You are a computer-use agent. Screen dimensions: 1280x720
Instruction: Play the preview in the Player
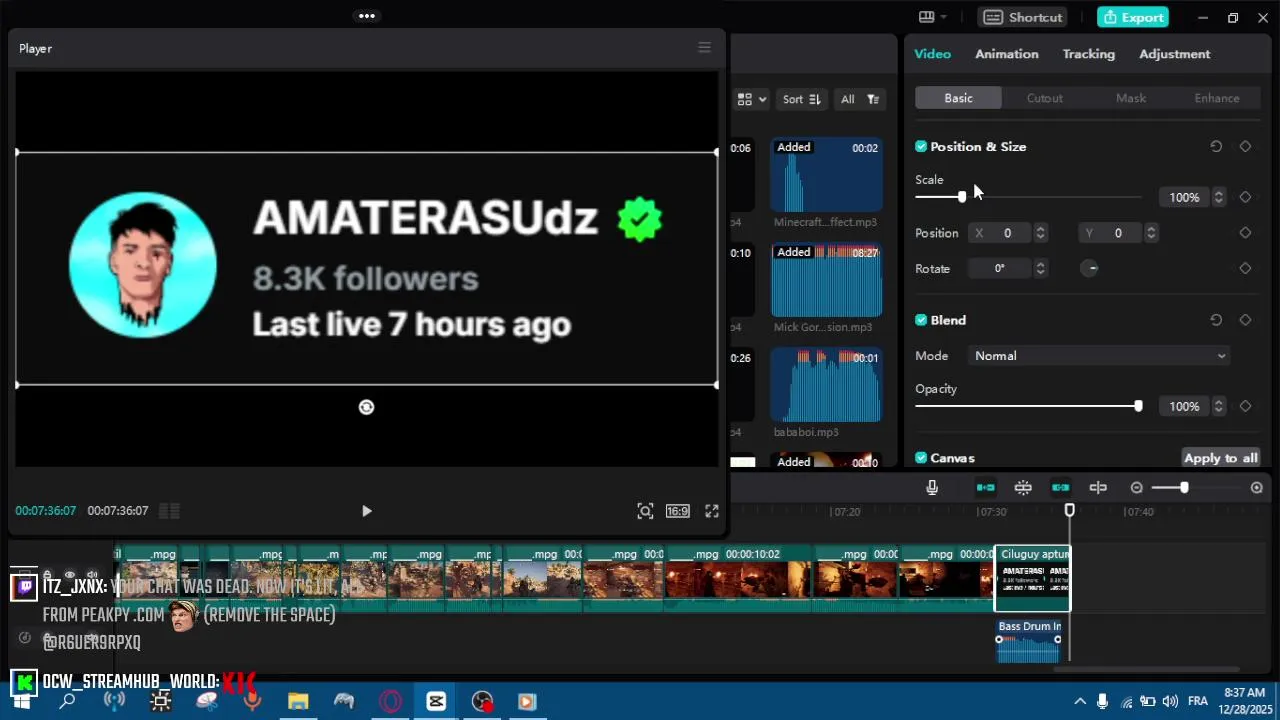tap(366, 511)
